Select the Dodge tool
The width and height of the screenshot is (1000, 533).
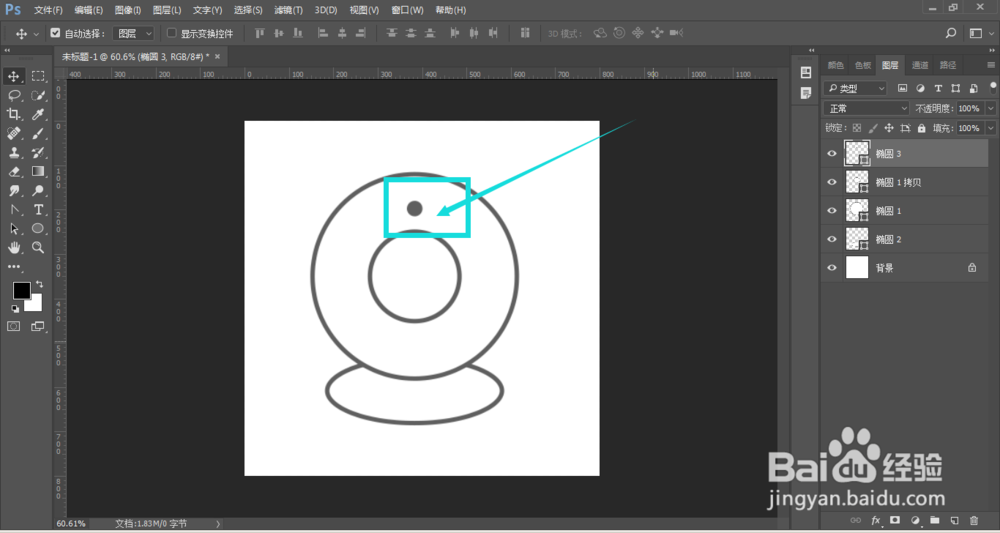(38, 191)
